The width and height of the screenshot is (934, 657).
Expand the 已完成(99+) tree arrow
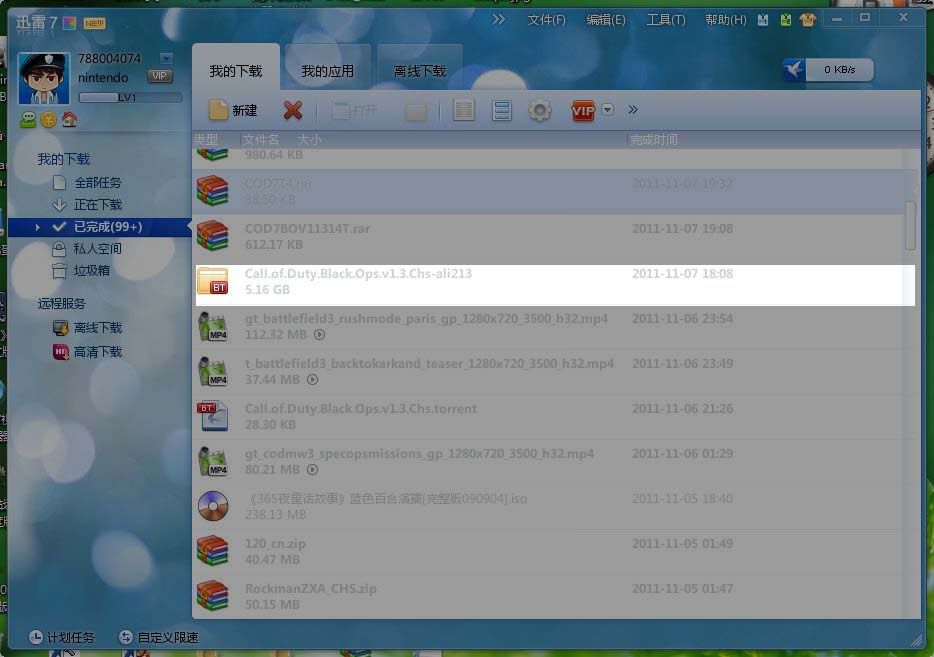click(38, 227)
